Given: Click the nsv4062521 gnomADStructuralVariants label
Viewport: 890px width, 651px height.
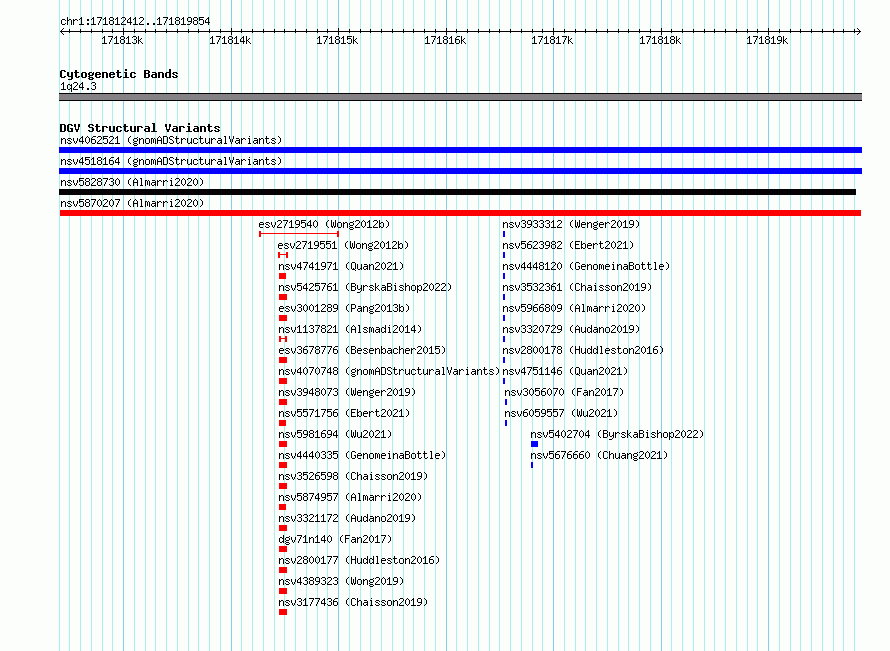Looking at the screenshot, I should (x=171, y=140).
